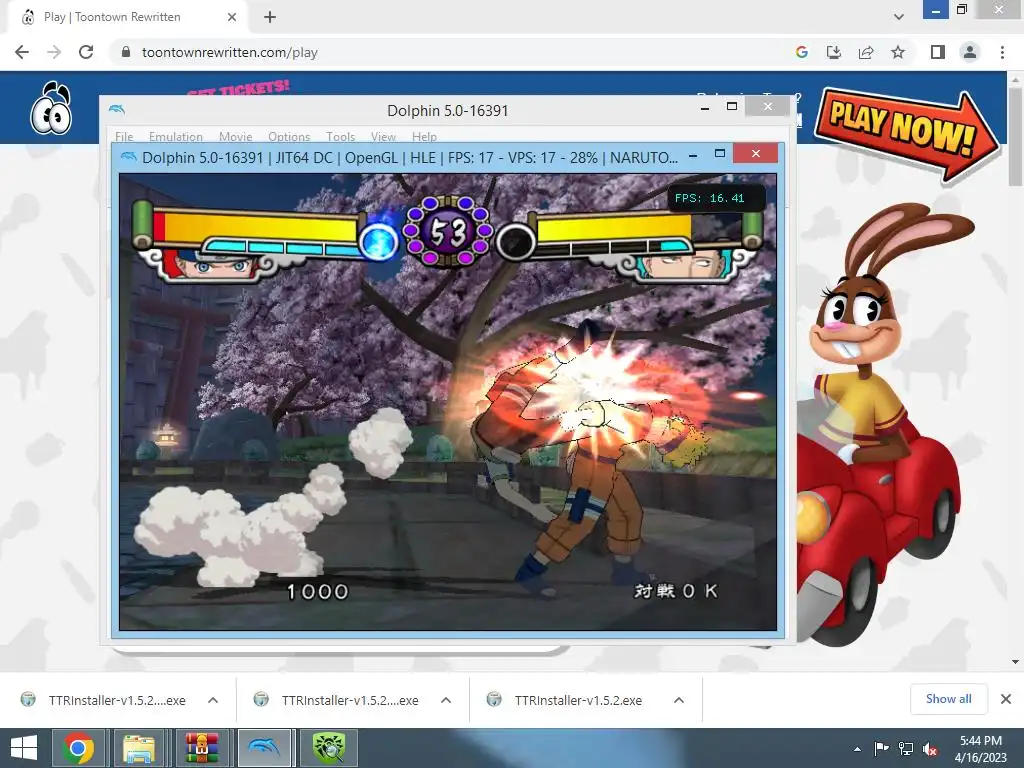The height and width of the screenshot is (768, 1024).
Task: Minimize the main Dolphin 5.0-16391 window
Action: (705, 108)
